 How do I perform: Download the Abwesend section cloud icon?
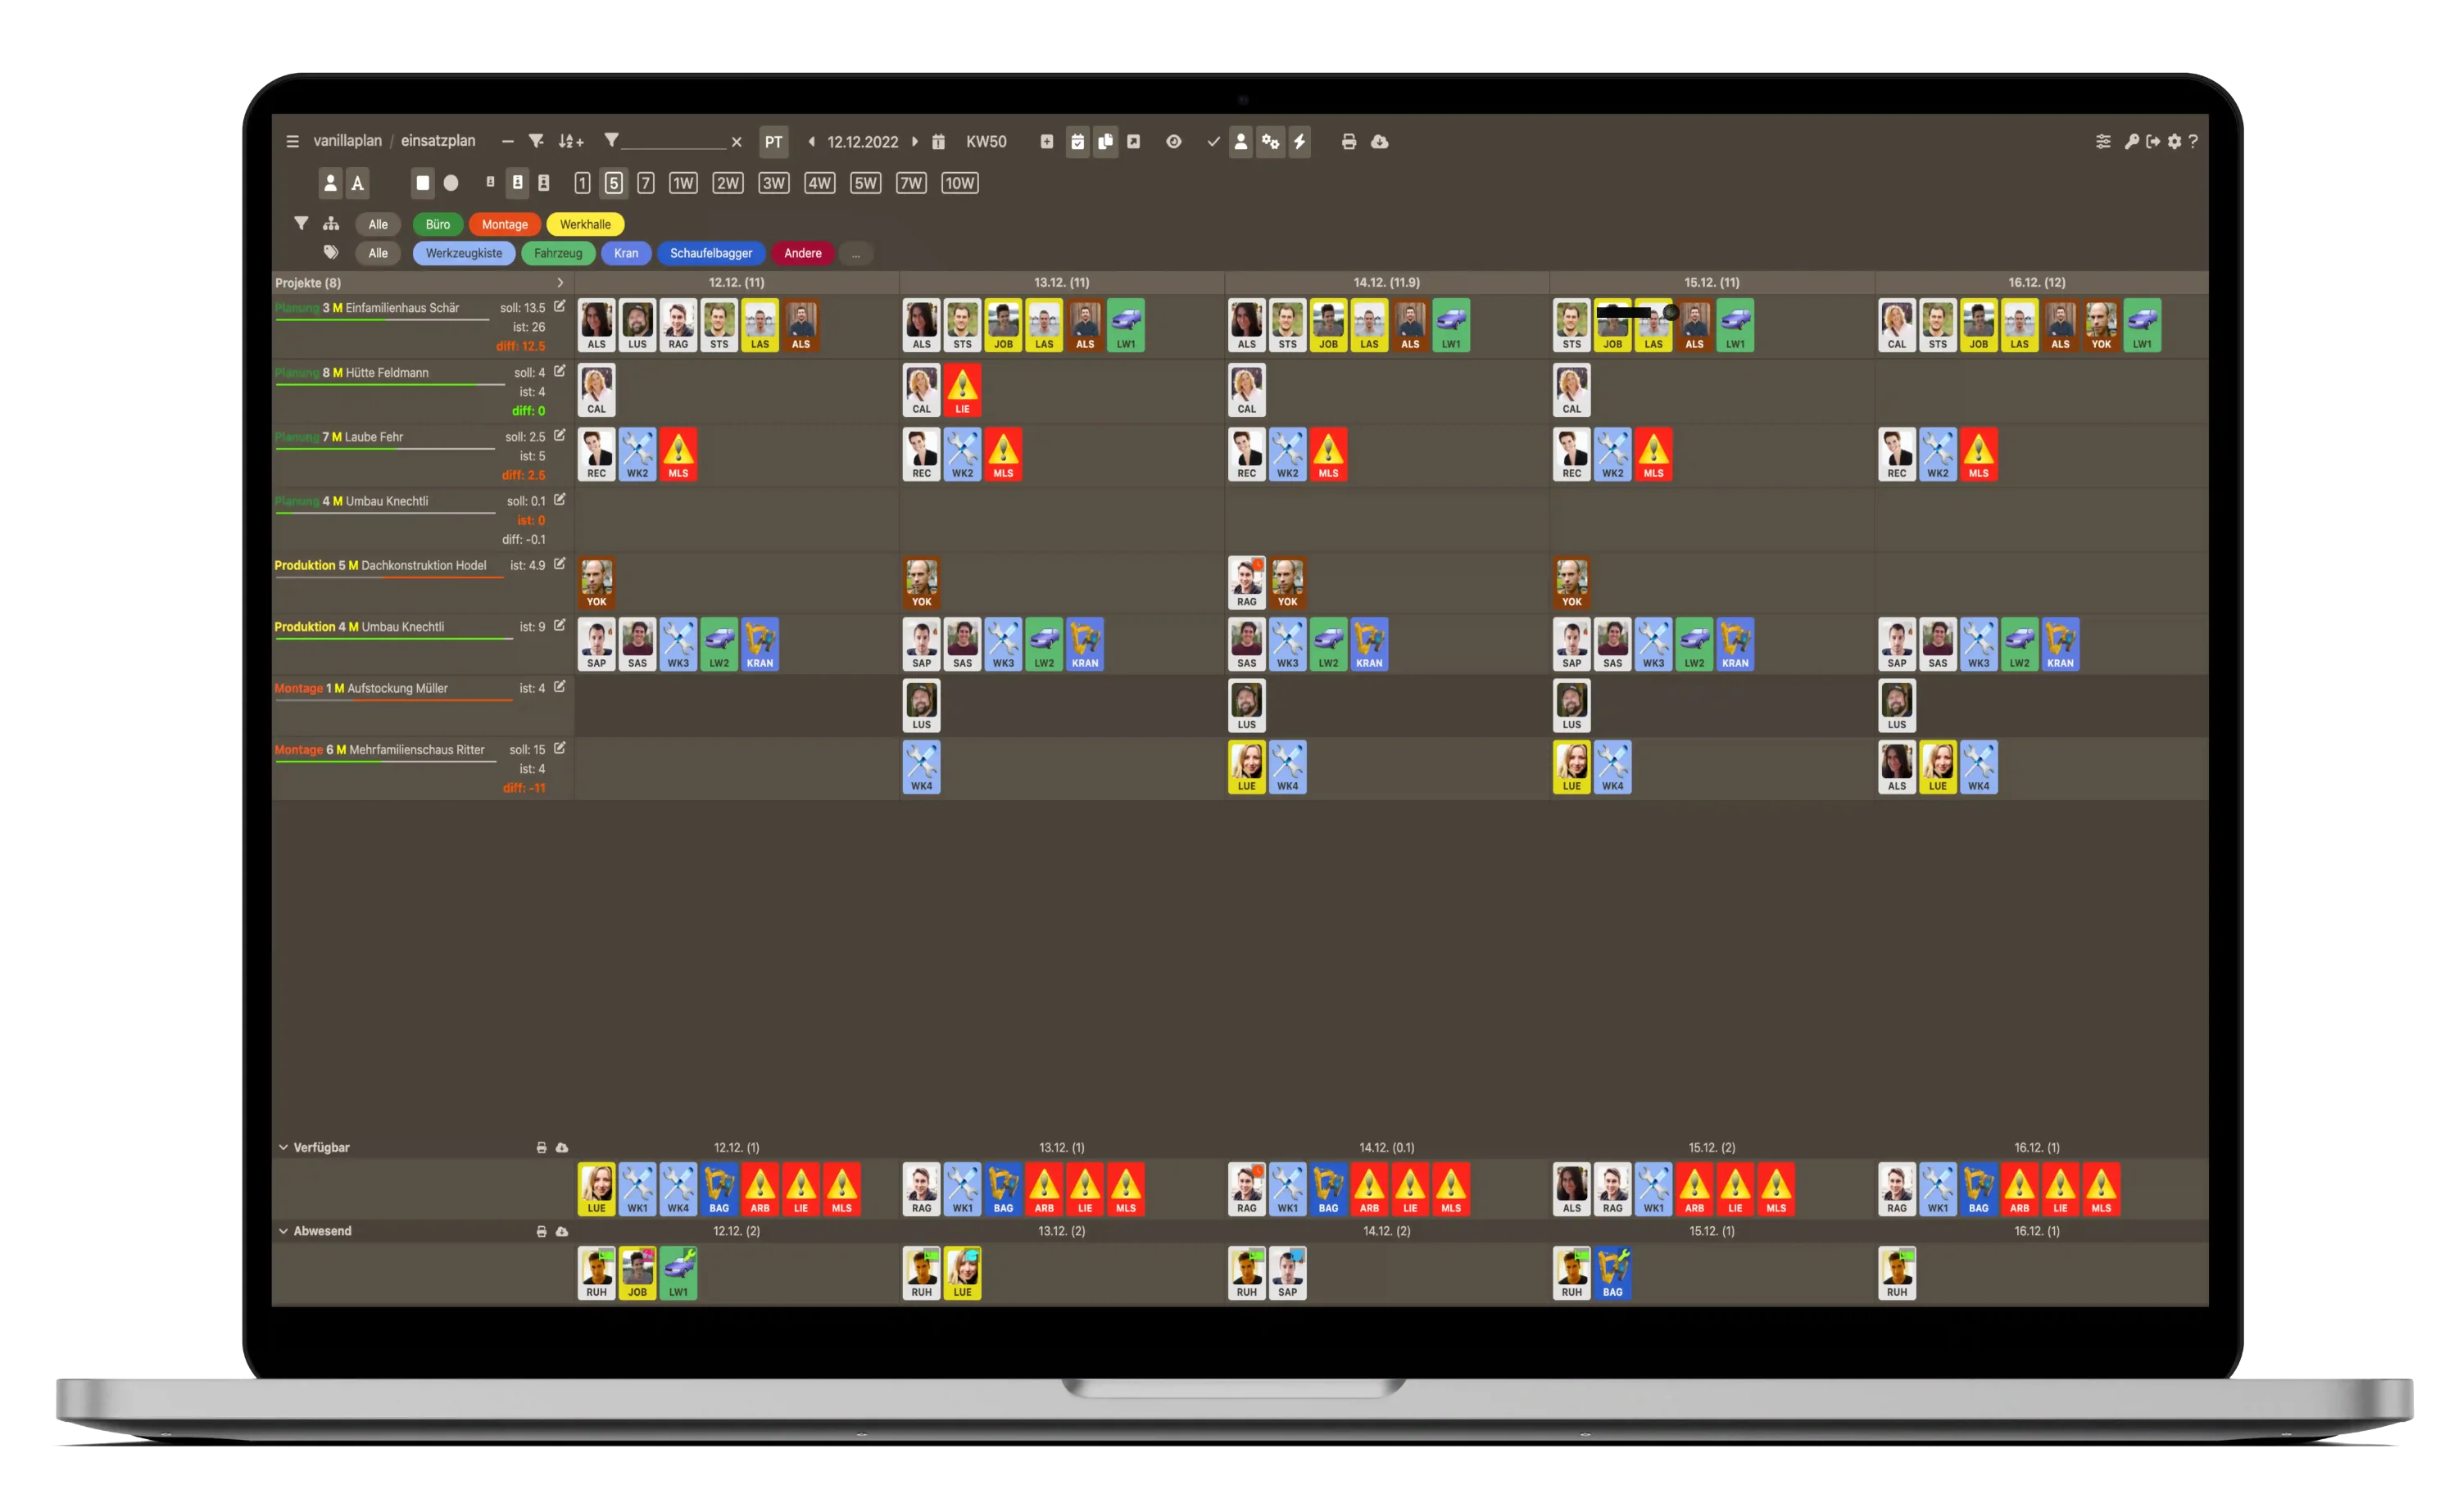[562, 1231]
